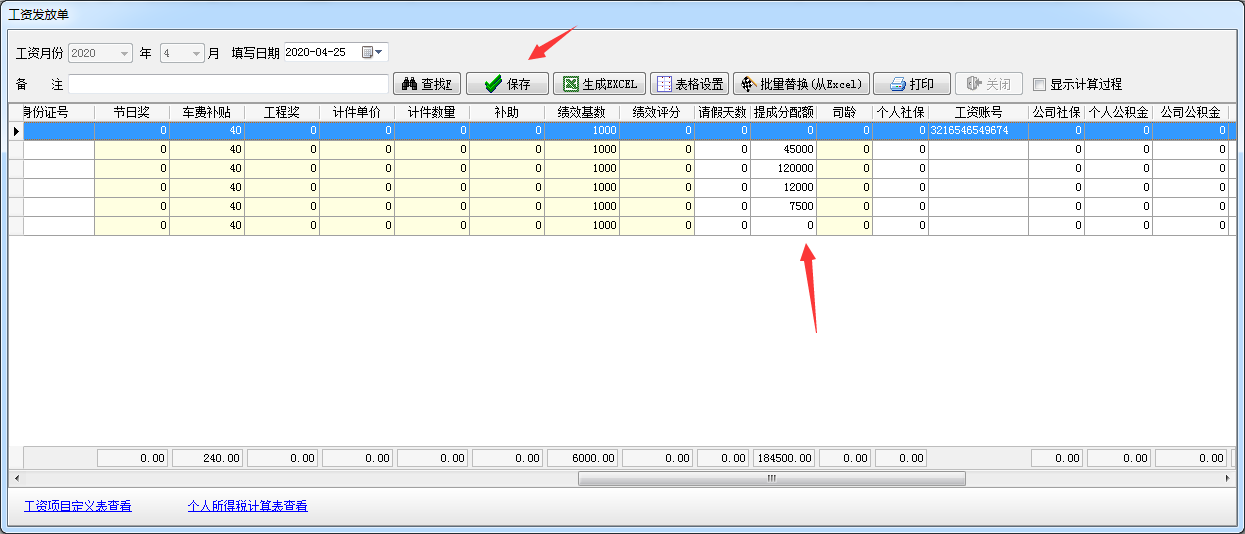
Task: Open the 填写日期 calendar picker
Action: click(372, 52)
